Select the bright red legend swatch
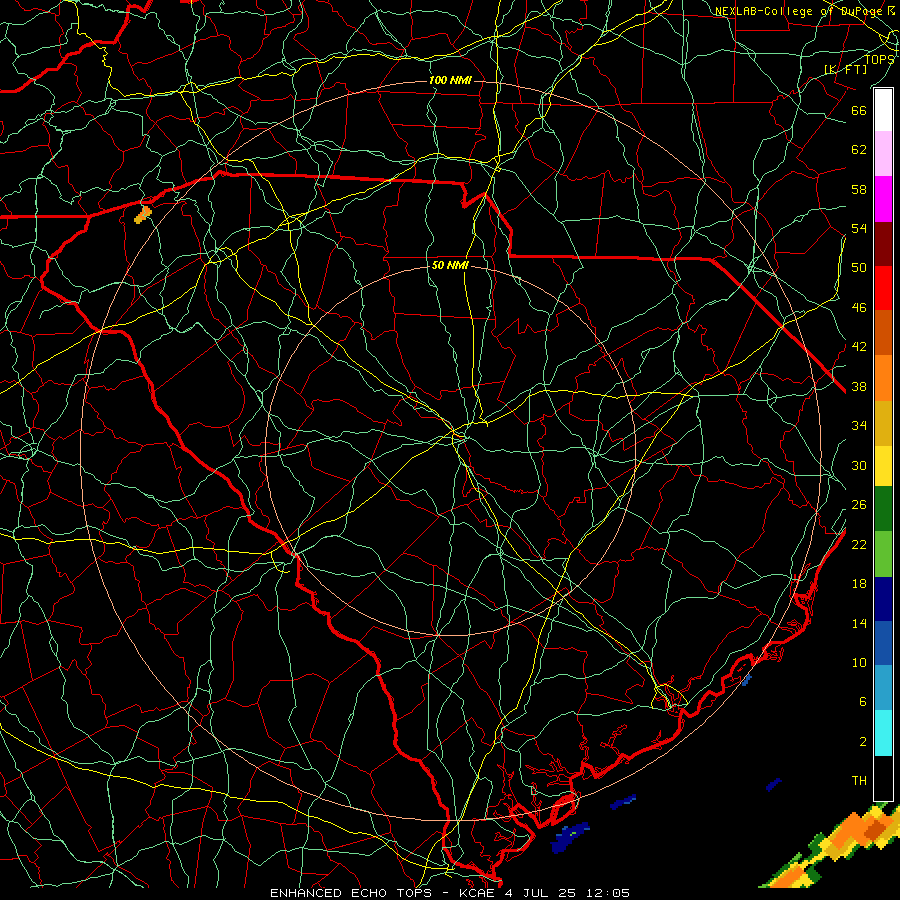This screenshot has width=900, height=900. click(x=883, y=288)
